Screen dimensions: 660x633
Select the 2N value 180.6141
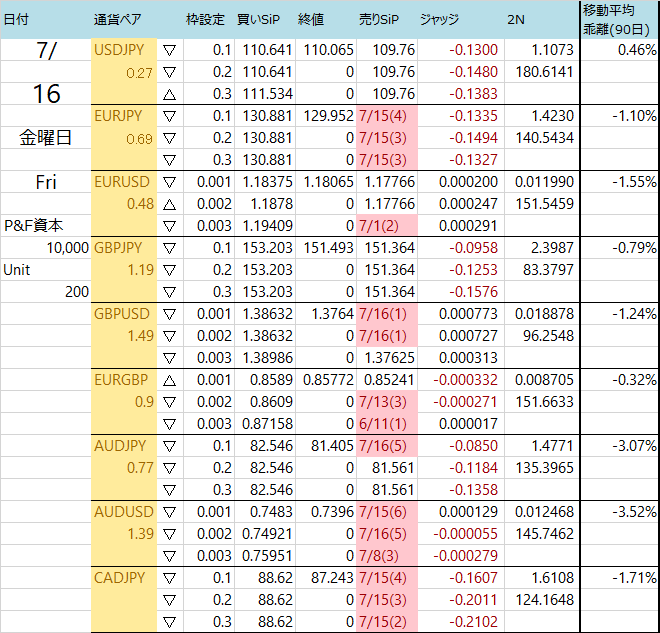[544, 72]
